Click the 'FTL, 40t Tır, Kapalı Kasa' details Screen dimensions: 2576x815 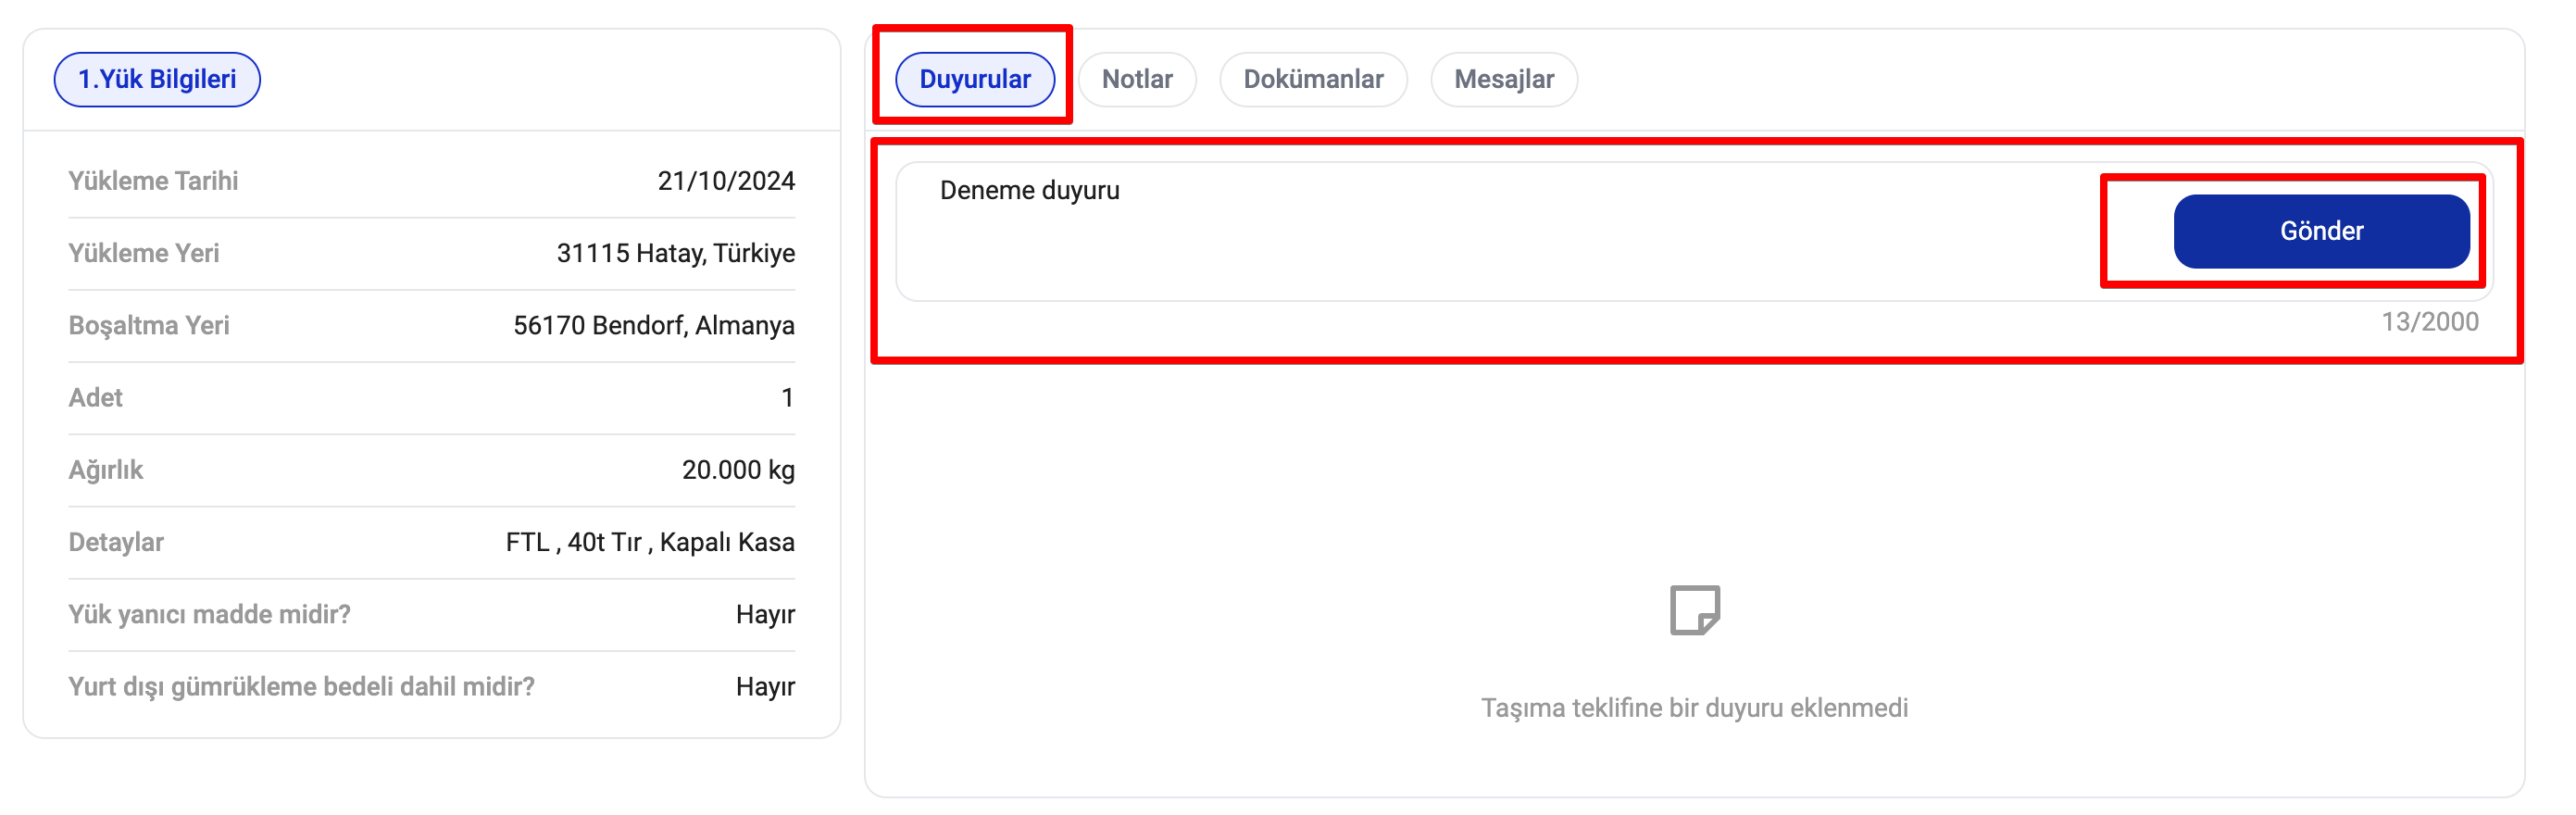coord(649,542)
